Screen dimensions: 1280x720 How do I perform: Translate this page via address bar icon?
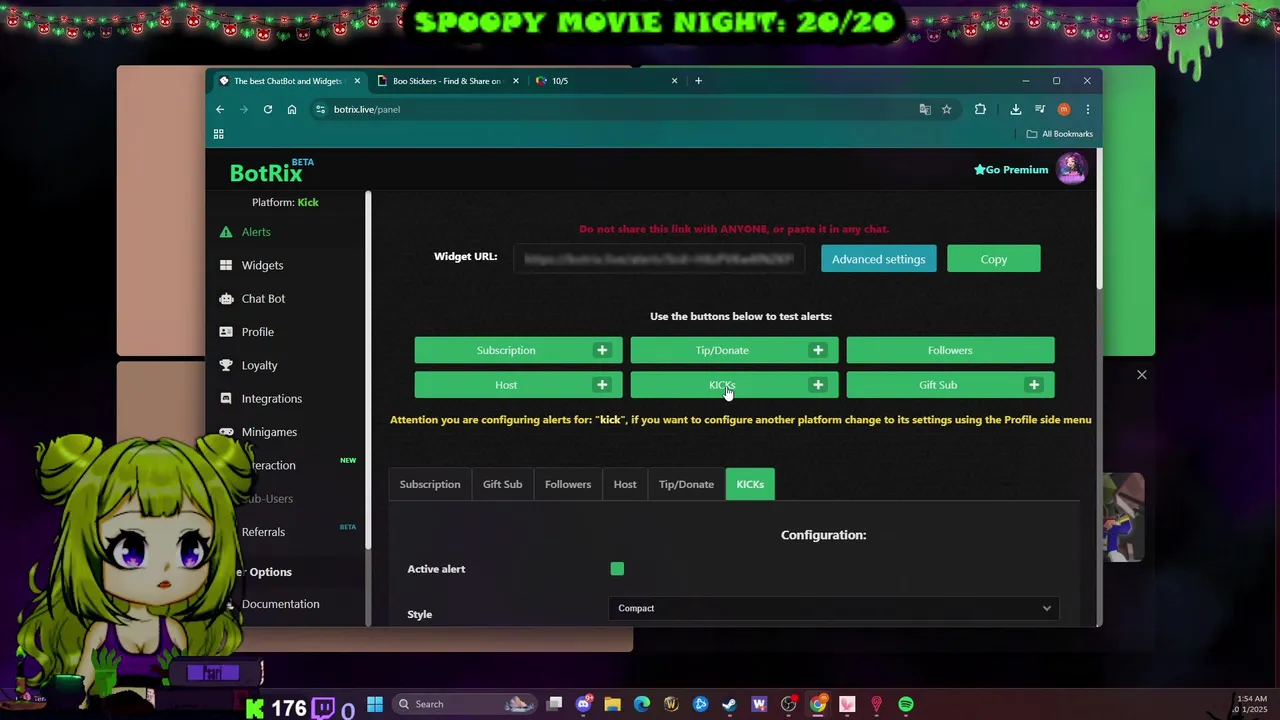[x=925, y=109]
